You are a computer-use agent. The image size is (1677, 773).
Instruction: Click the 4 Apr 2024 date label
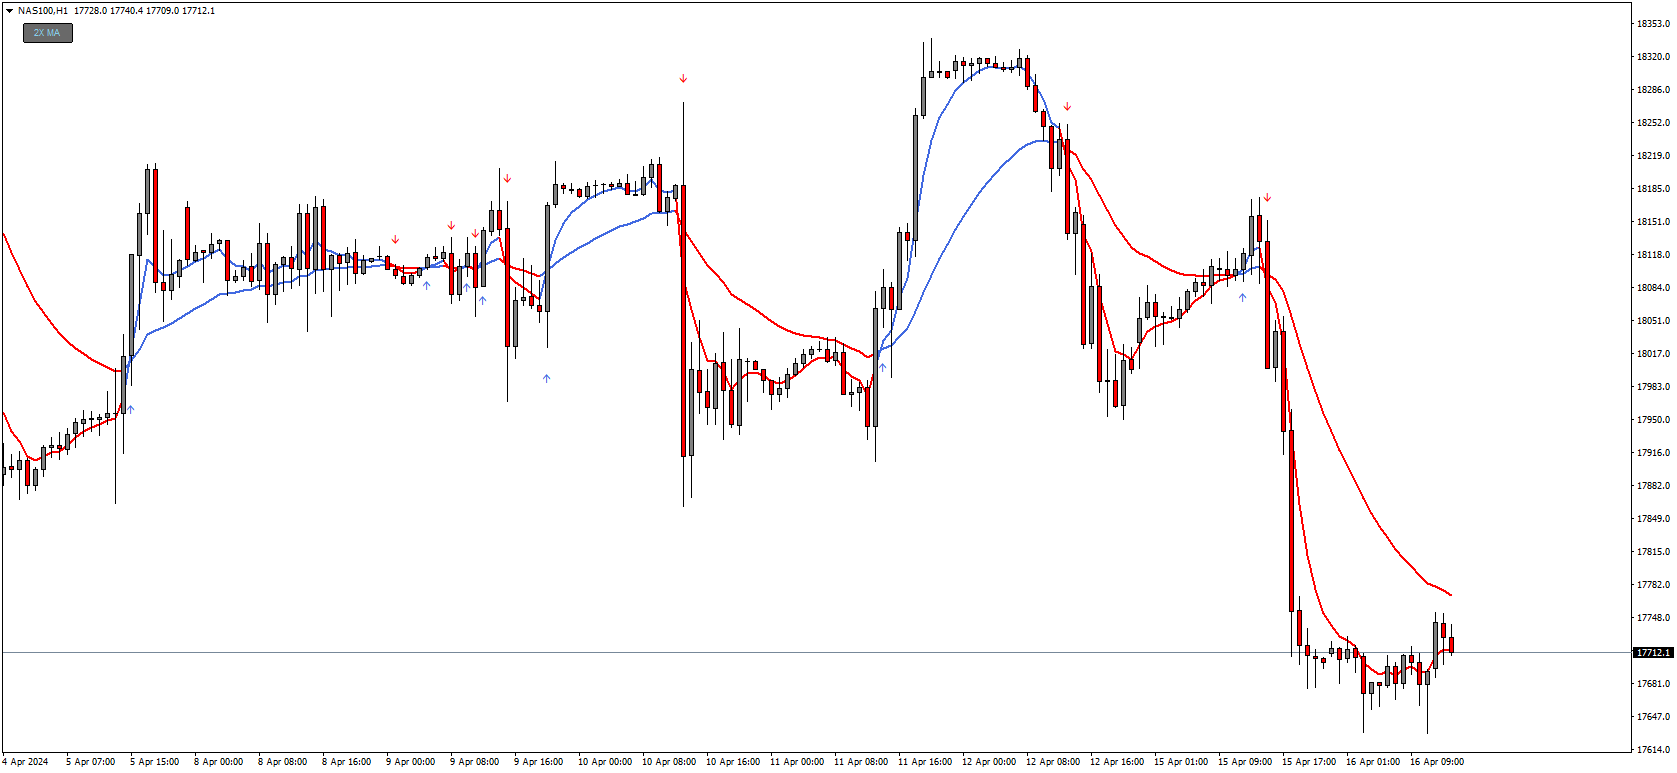(x=26, y=762)
